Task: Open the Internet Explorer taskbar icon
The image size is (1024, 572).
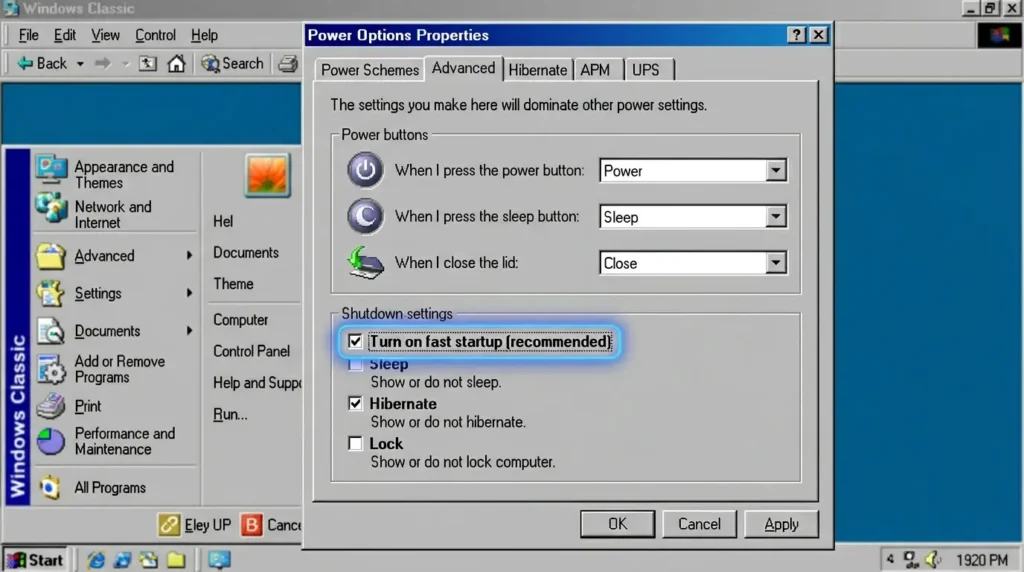Action: (96, 560)
